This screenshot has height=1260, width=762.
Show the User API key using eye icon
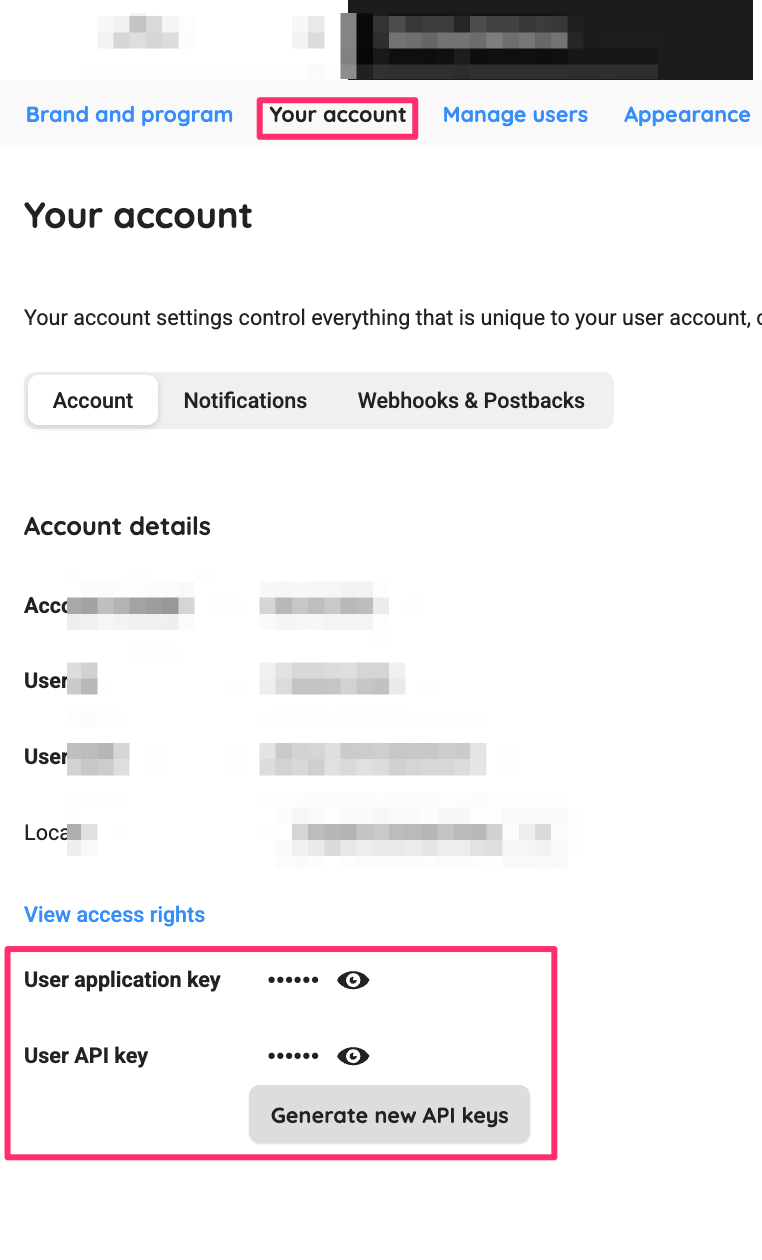pos(353,1056)
